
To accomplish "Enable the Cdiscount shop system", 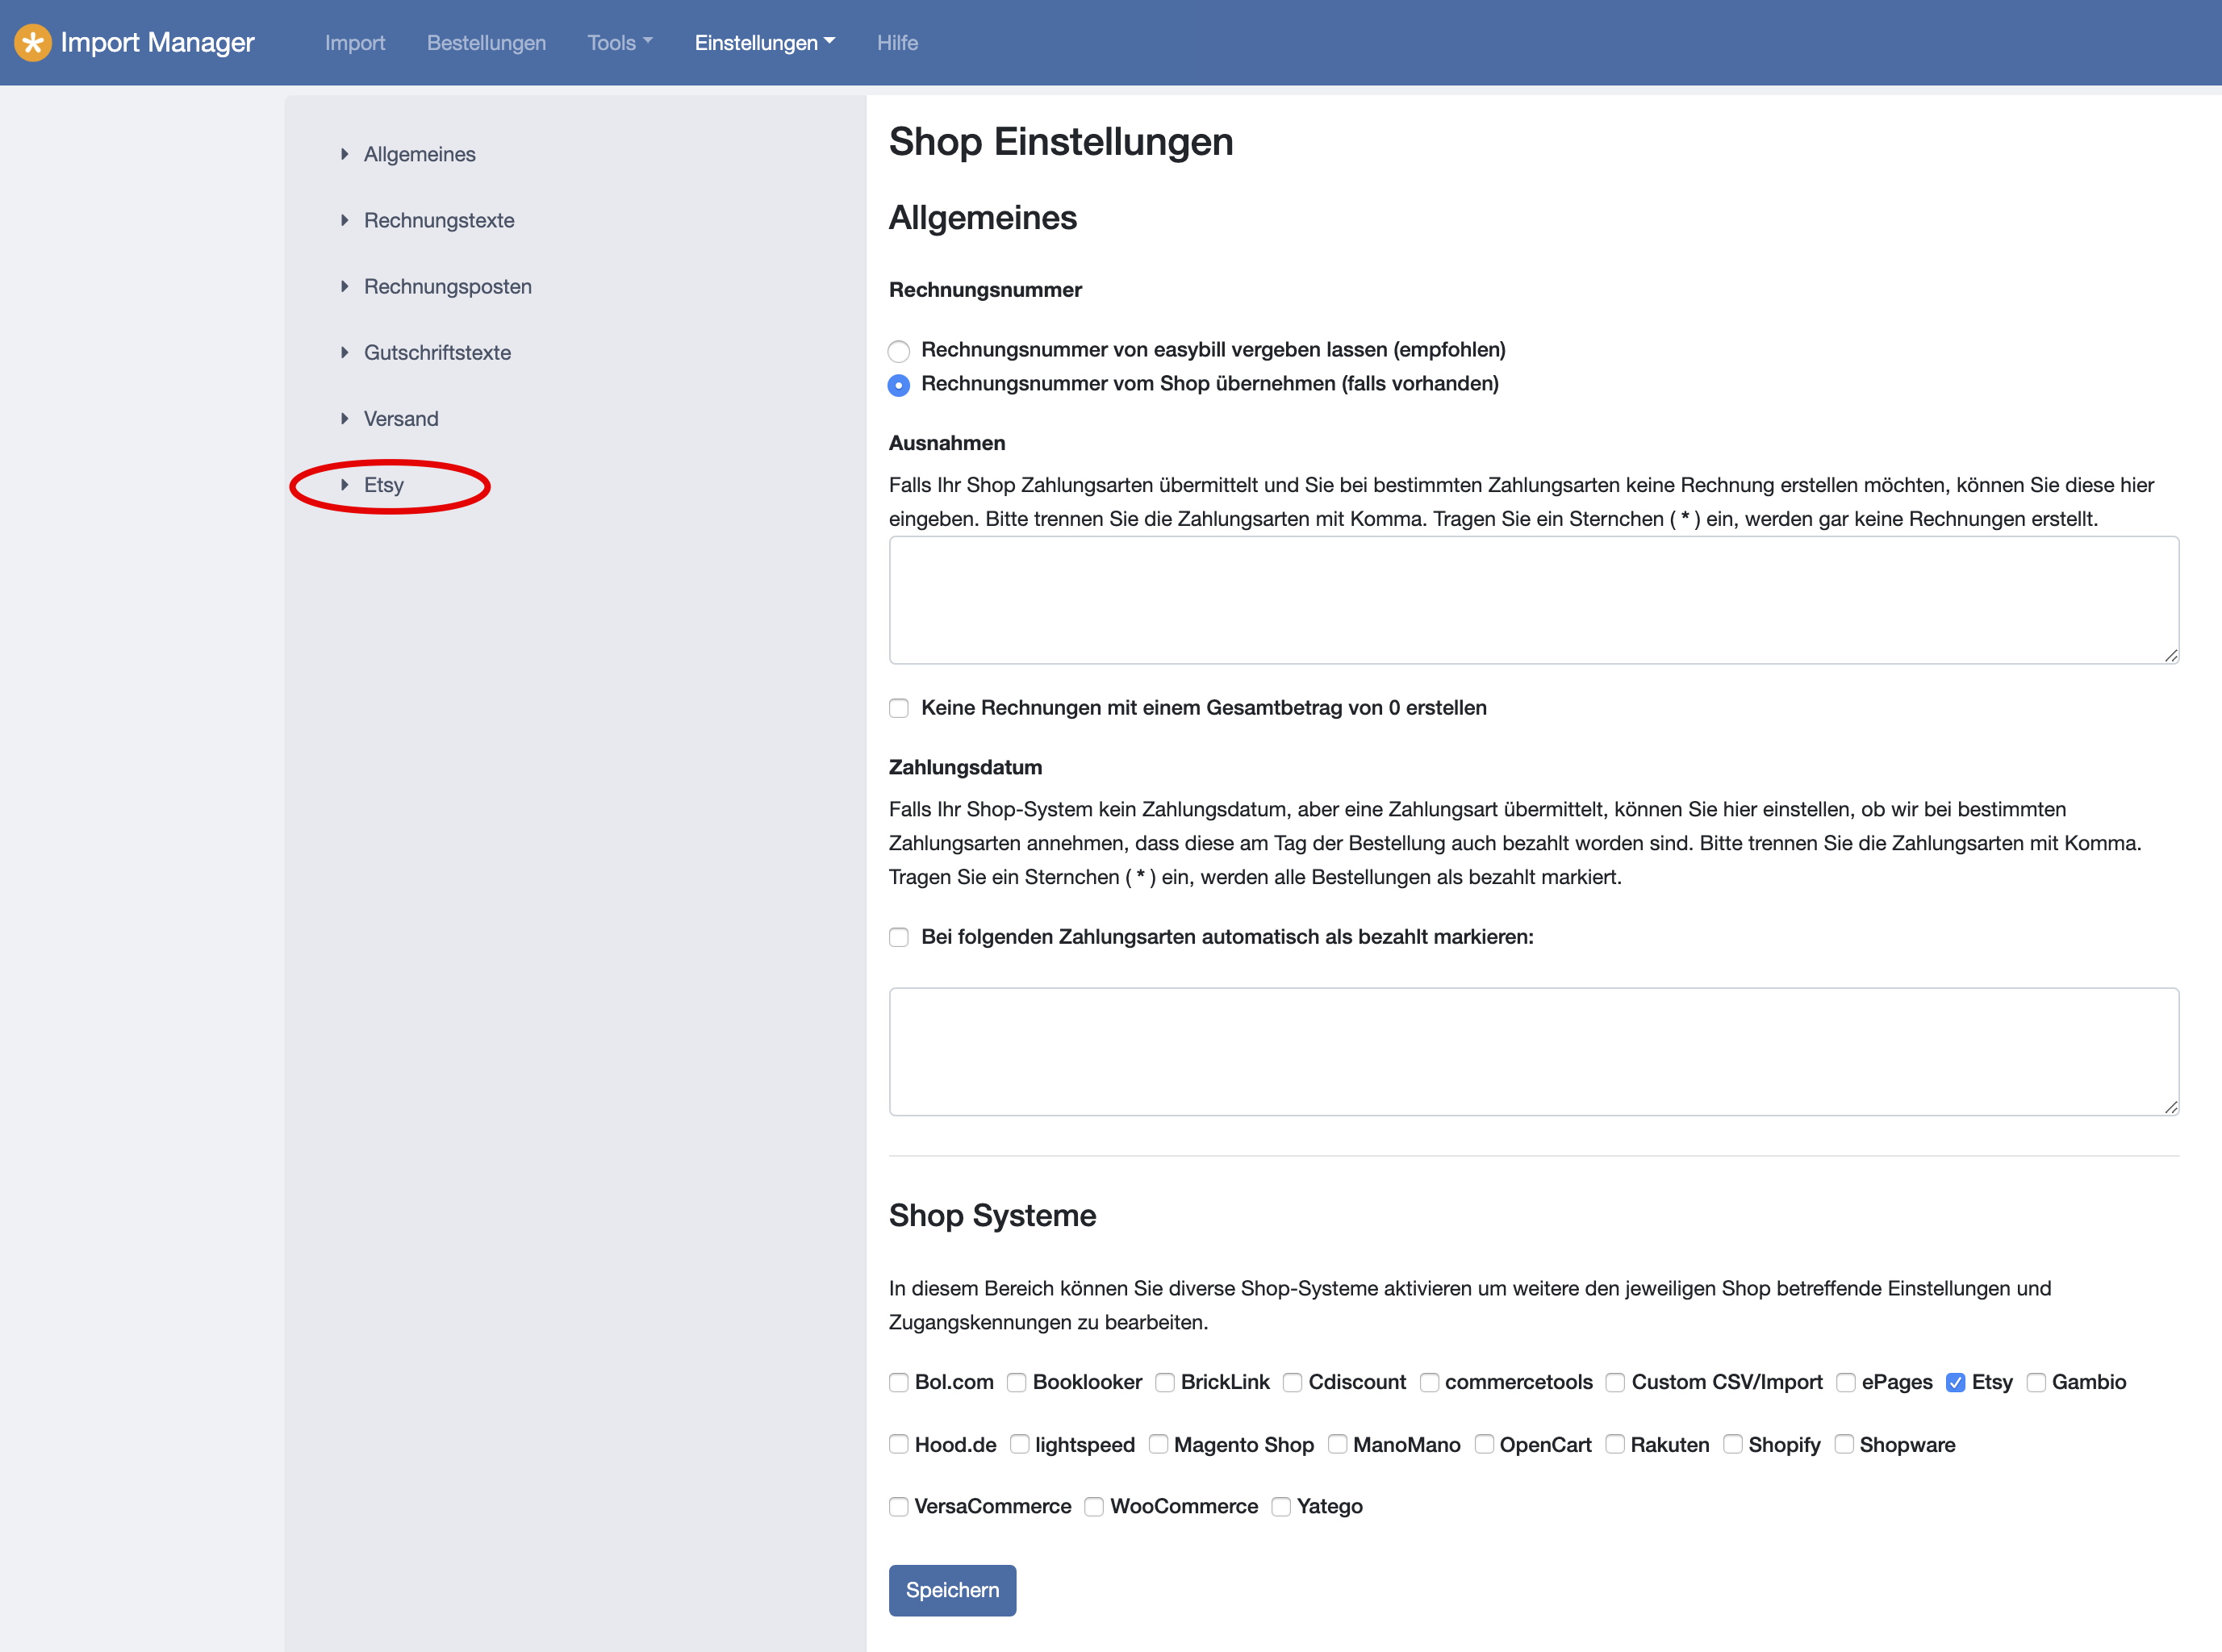I will click(x=1293, y=1383).
